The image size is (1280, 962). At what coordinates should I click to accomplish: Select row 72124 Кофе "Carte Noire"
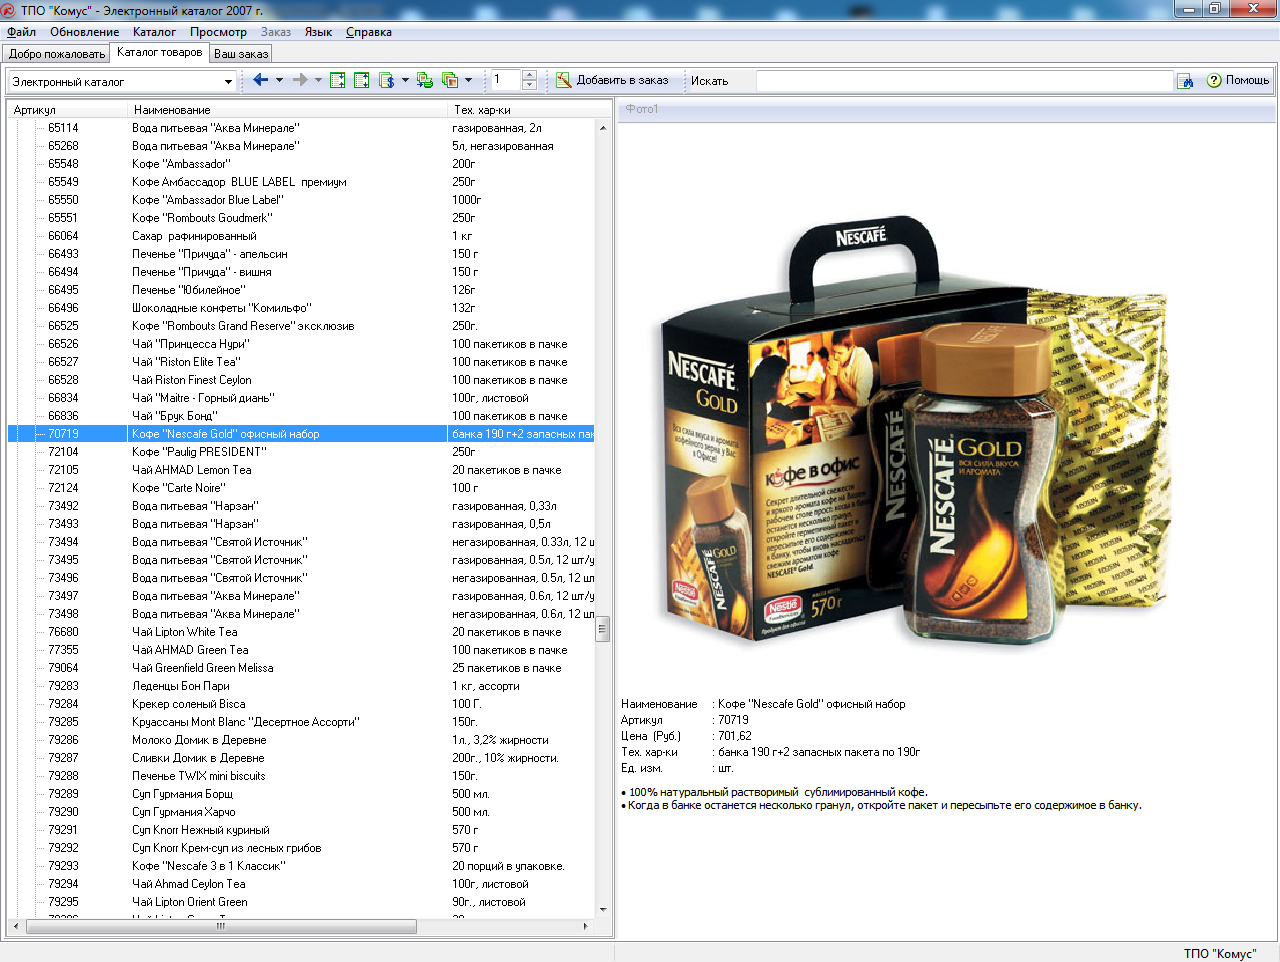[301, 488]
